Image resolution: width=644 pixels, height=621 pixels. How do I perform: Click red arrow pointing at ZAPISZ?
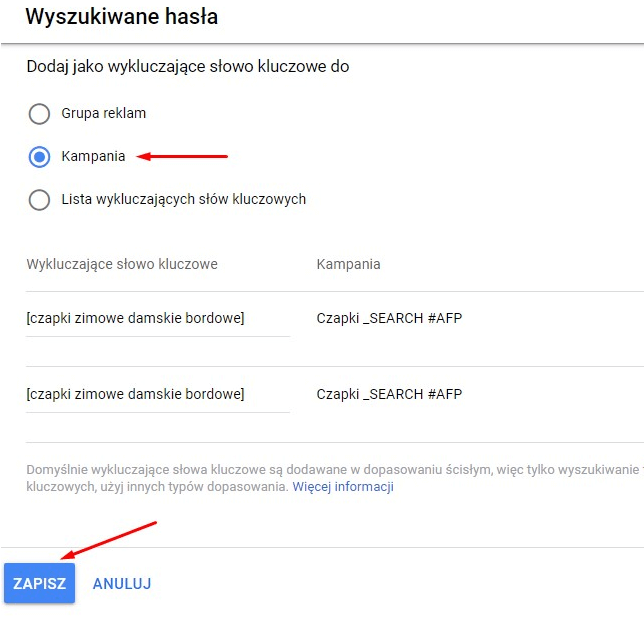[x=108, y=540]
